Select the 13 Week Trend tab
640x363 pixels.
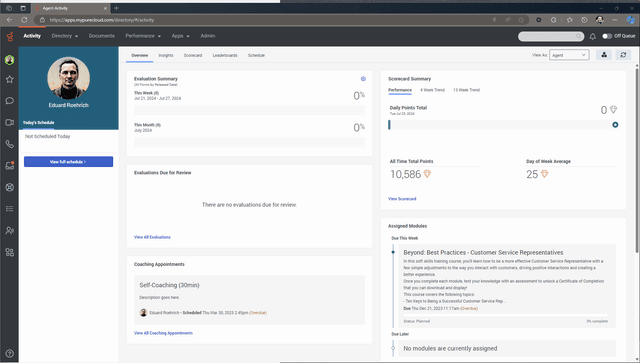coord(466,90)
